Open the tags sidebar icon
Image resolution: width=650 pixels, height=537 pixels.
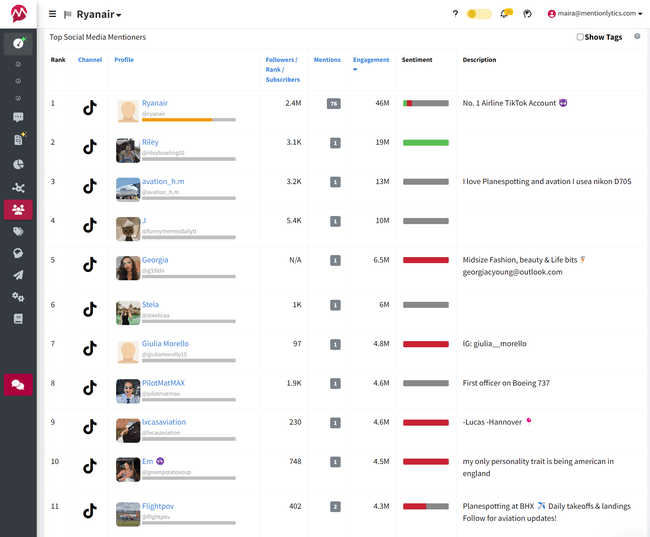[x=18, y=231]
